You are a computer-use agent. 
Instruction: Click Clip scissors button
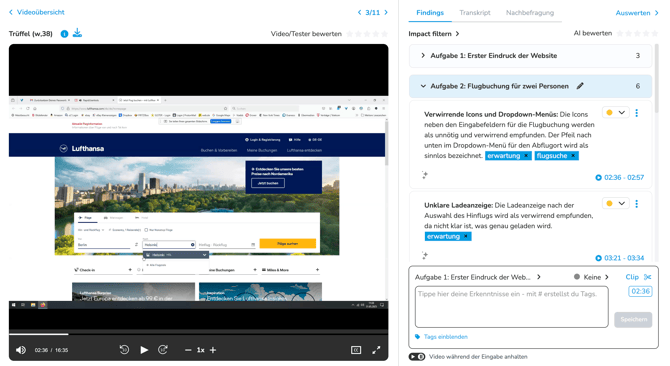638,277
